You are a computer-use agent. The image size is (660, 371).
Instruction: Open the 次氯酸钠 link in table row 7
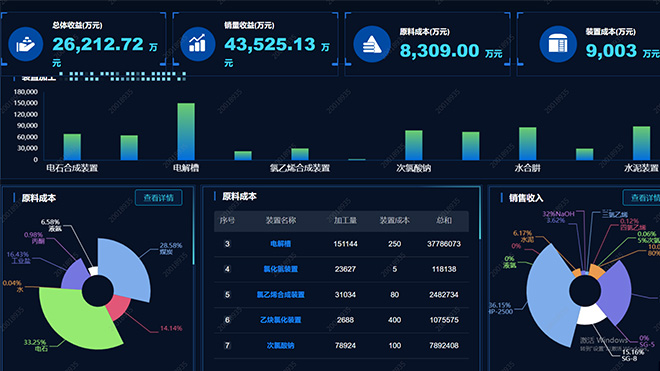point(280,345)
